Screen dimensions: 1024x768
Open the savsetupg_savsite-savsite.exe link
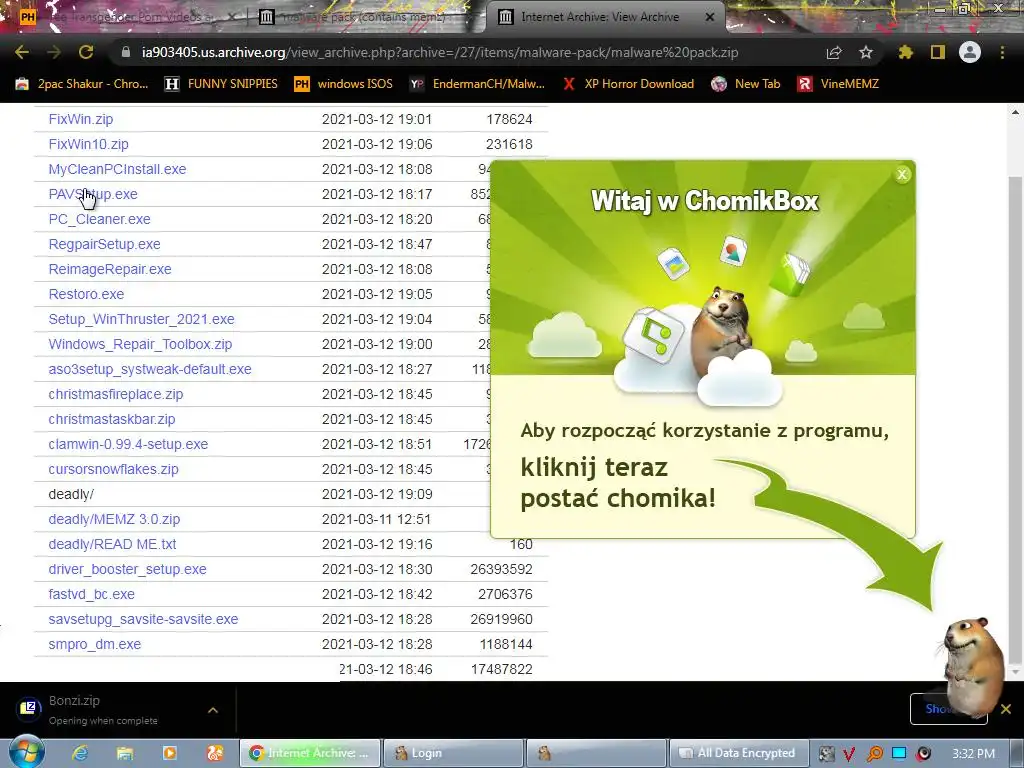point(143,619)
